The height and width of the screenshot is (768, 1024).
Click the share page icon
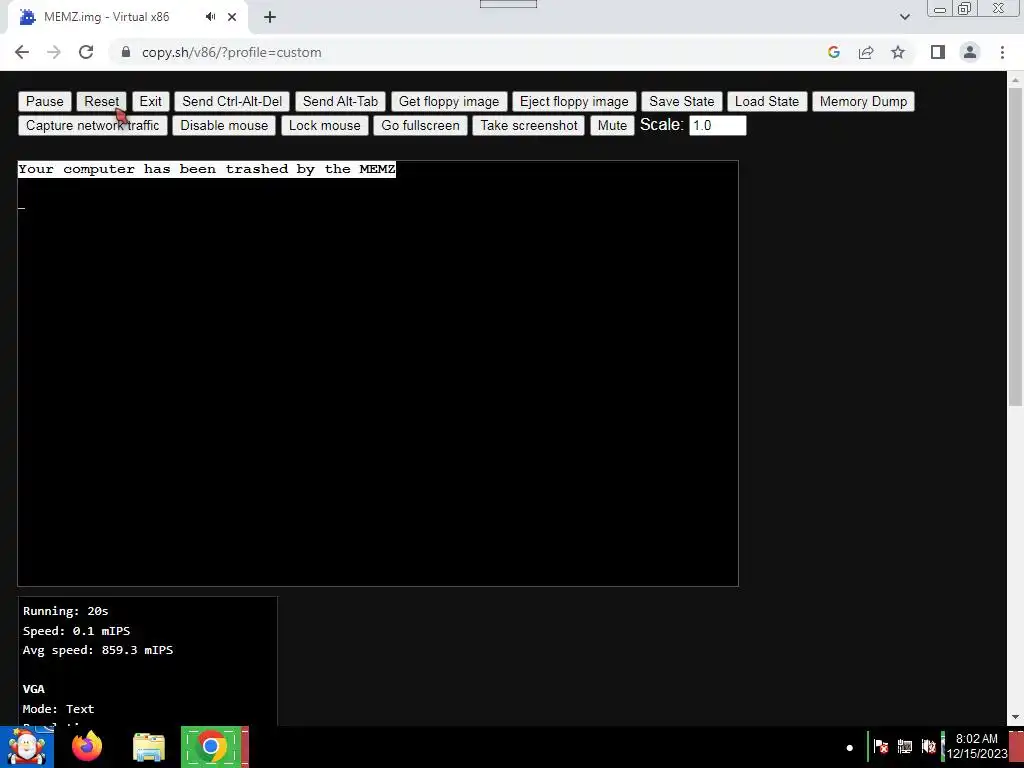click(866, 52)
